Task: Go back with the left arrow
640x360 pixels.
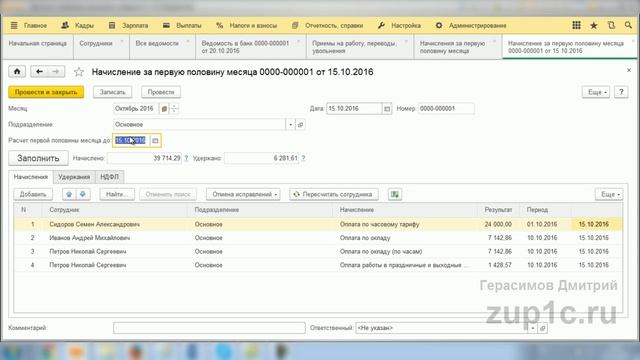Action: (39, 72)
